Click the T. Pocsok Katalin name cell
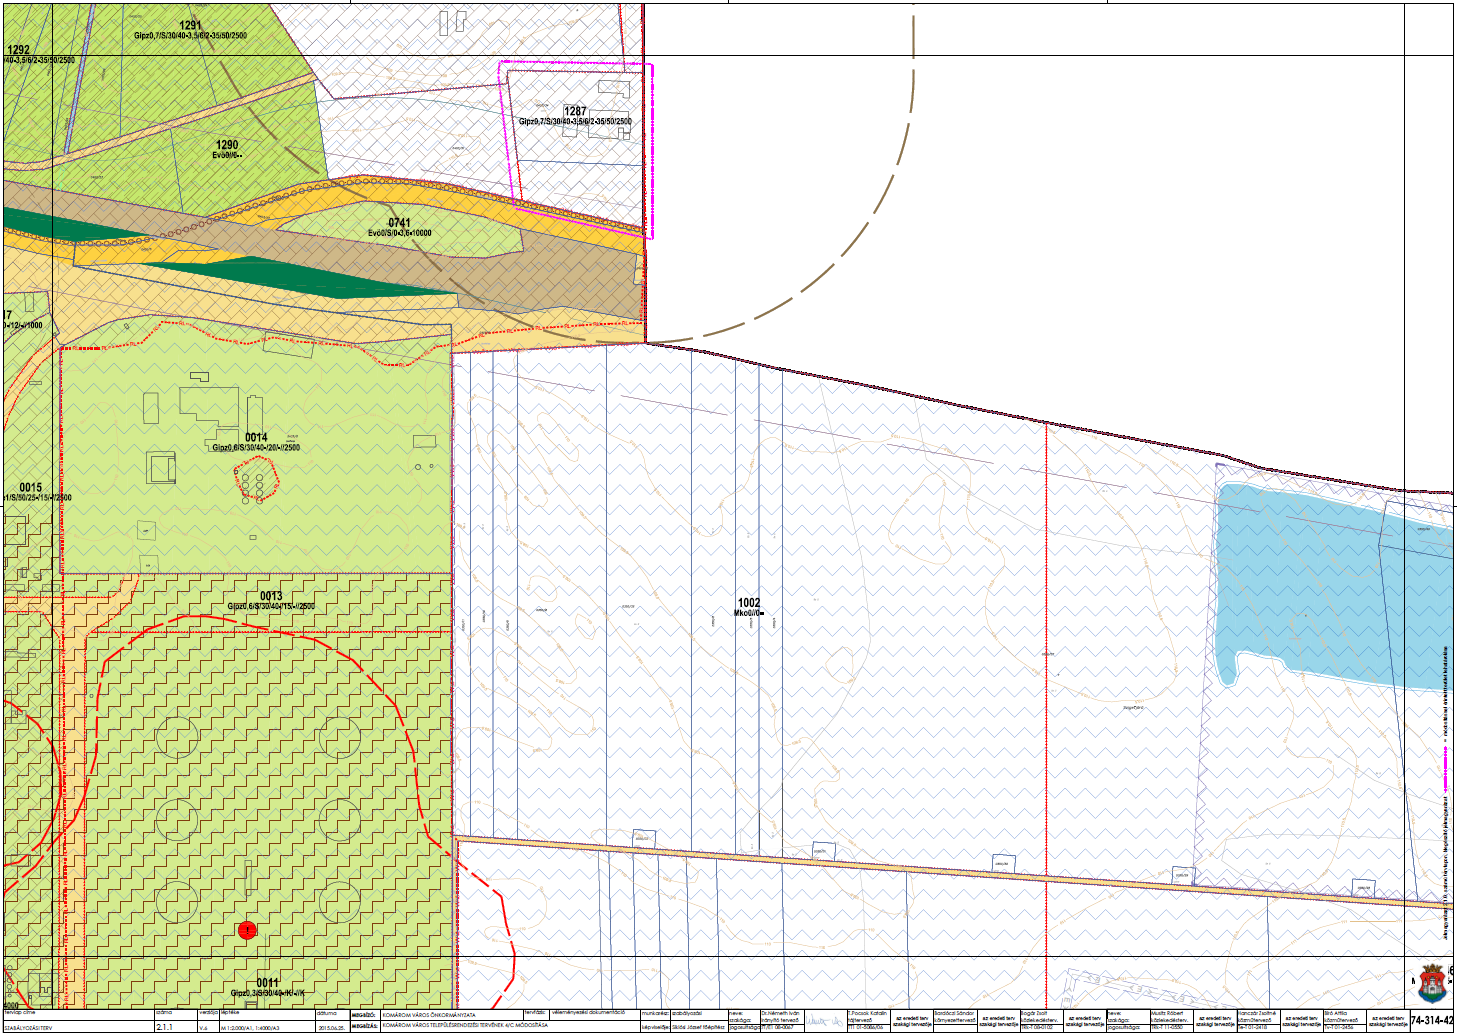 click(868, 1013)
